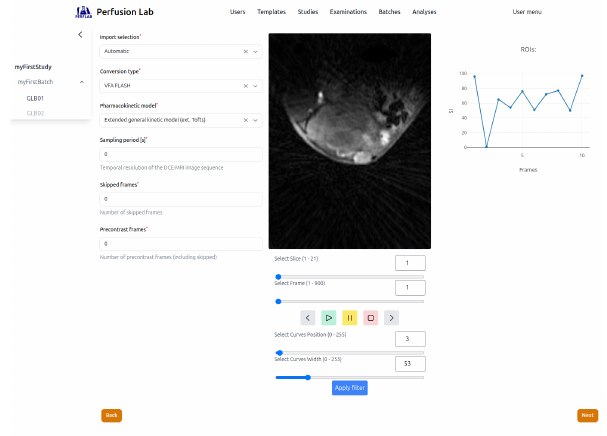Clear the Conversion type value
This screenshot has width=607, height=436.
pyautogui.click(x=245, y=86)
